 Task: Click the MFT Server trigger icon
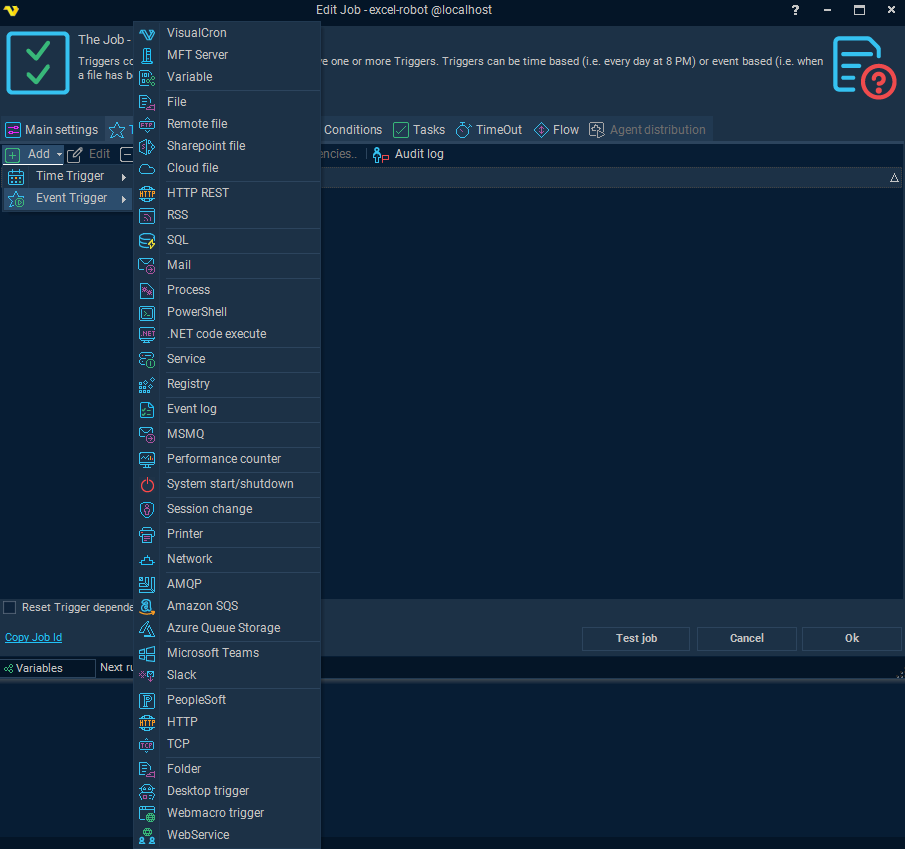point(147,55)
